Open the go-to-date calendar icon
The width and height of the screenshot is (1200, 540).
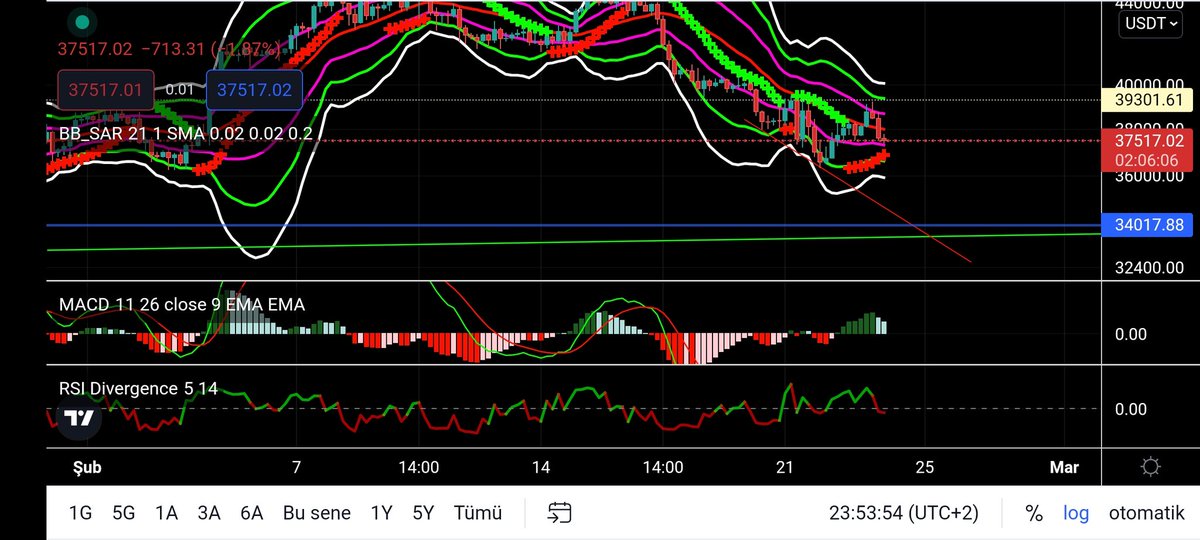point(560,513)
